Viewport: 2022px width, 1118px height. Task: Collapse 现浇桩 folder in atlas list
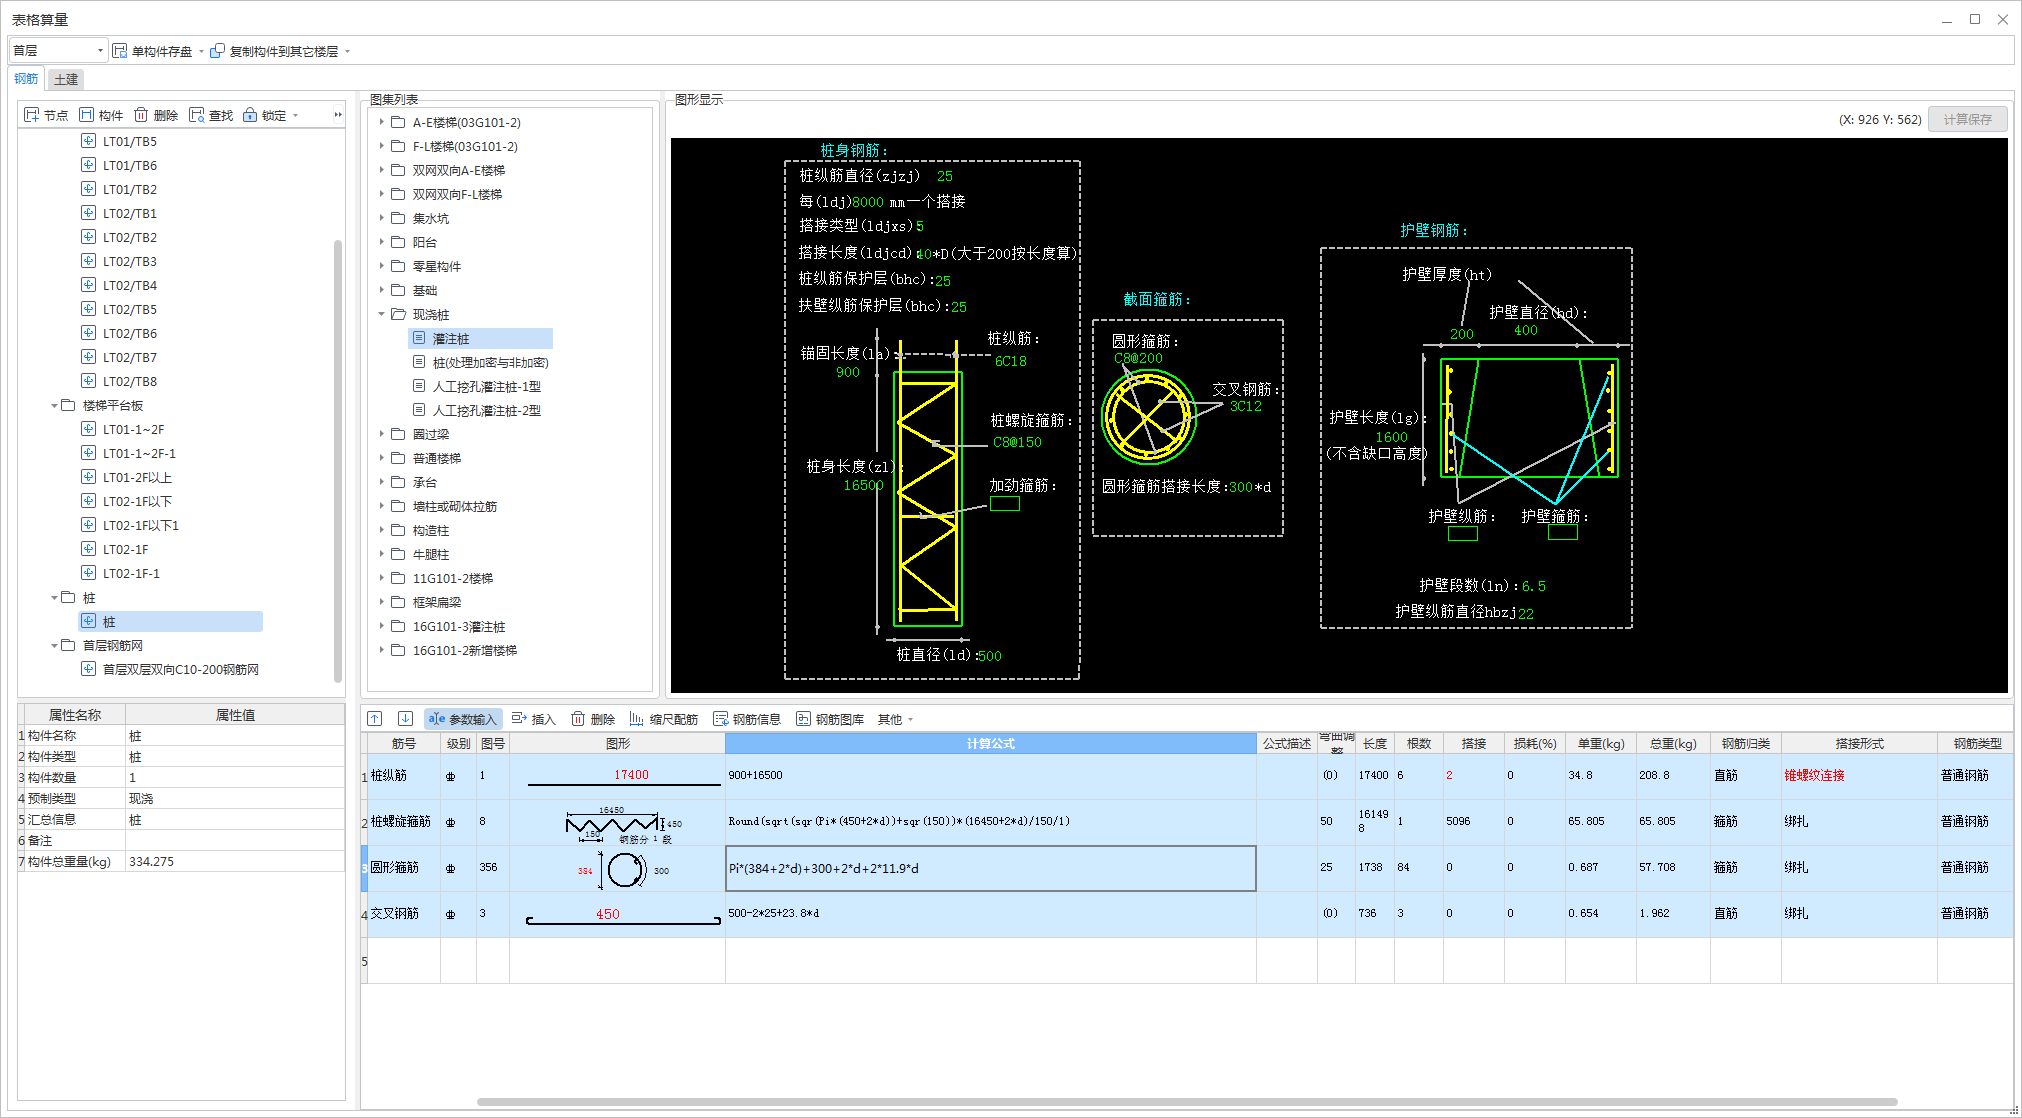pos(382,314)
